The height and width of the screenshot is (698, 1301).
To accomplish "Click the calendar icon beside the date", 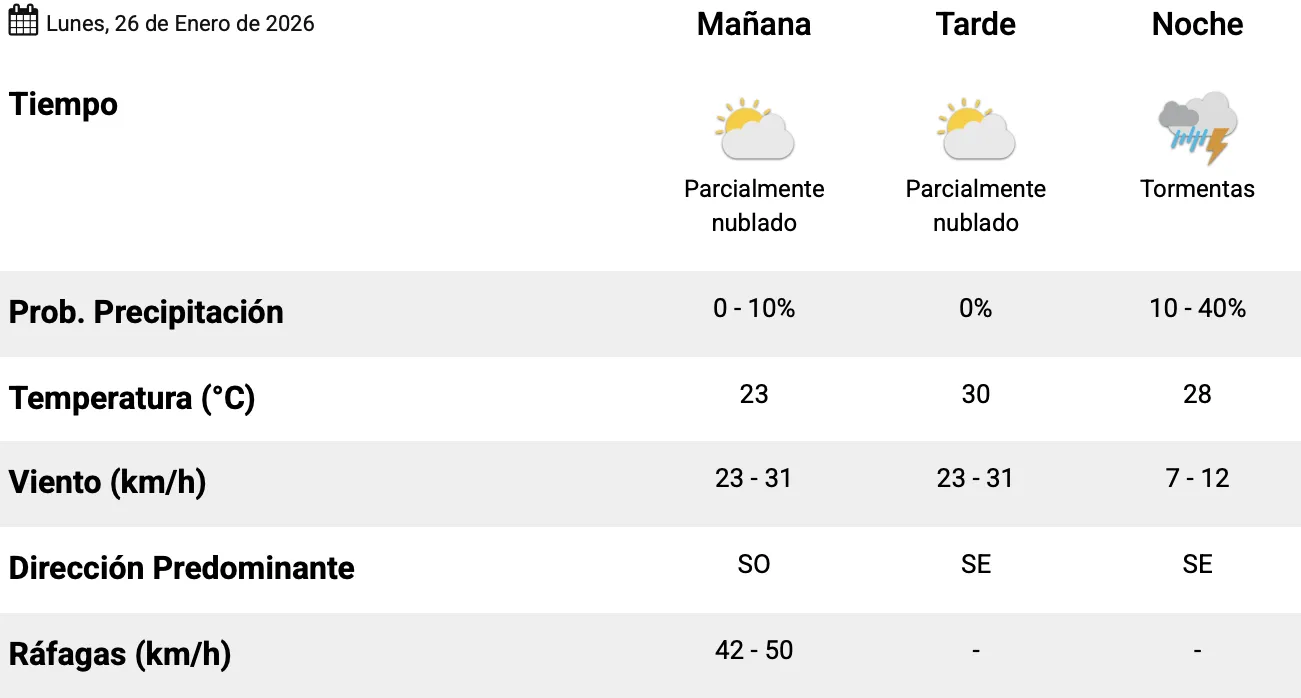I will pos(23,22).
